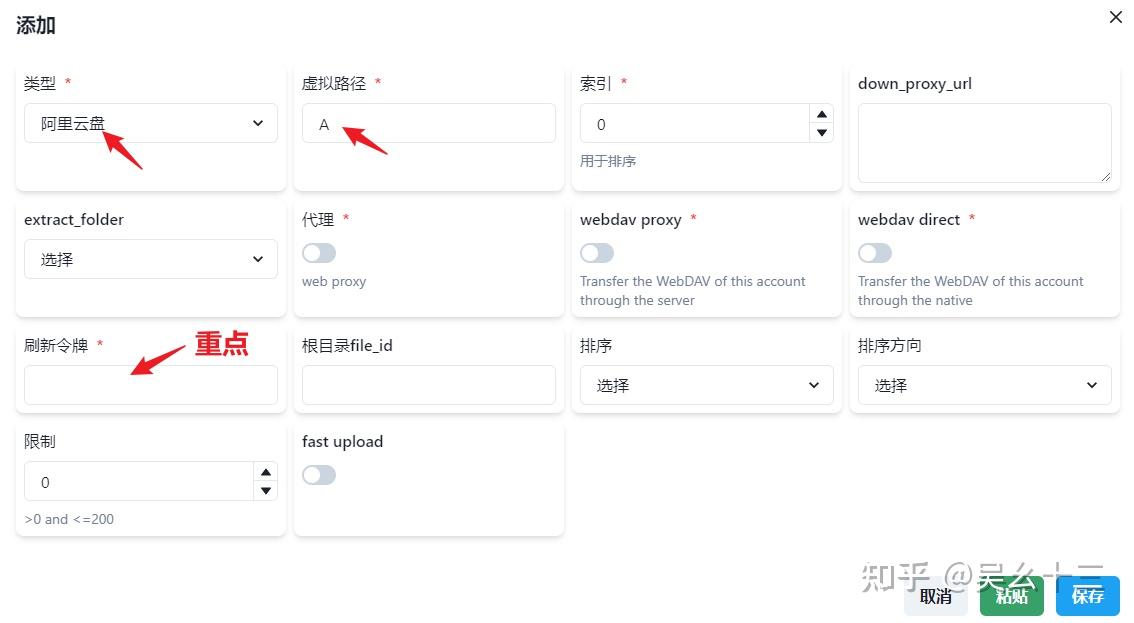
Task: Decrease the 限制 value with down arrow
Action: (x=266, y=491)
